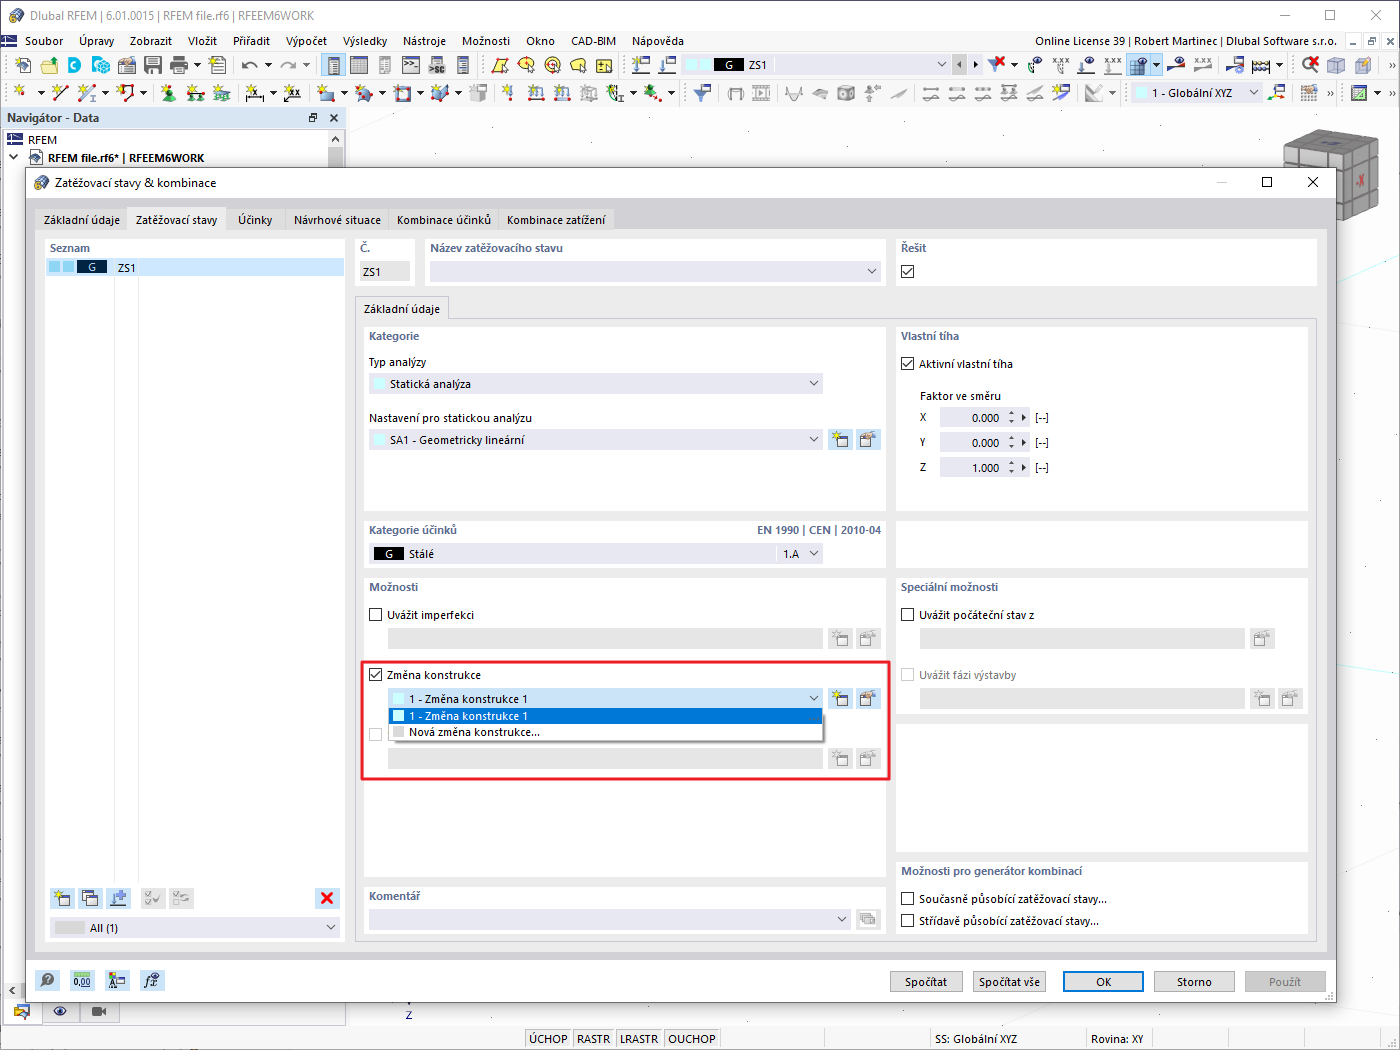Open the formula editor fx icon

pyautogui.click(x=152, y=980)
